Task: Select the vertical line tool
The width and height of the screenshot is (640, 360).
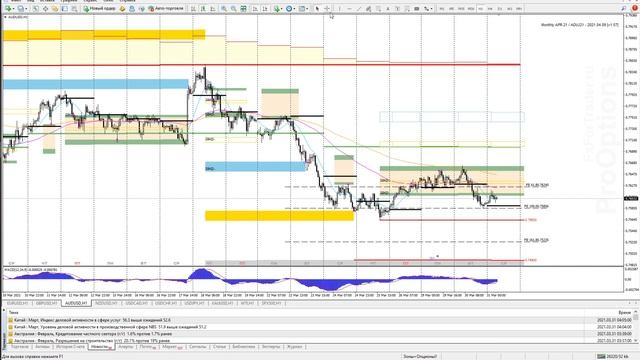Action: [339, 8]
